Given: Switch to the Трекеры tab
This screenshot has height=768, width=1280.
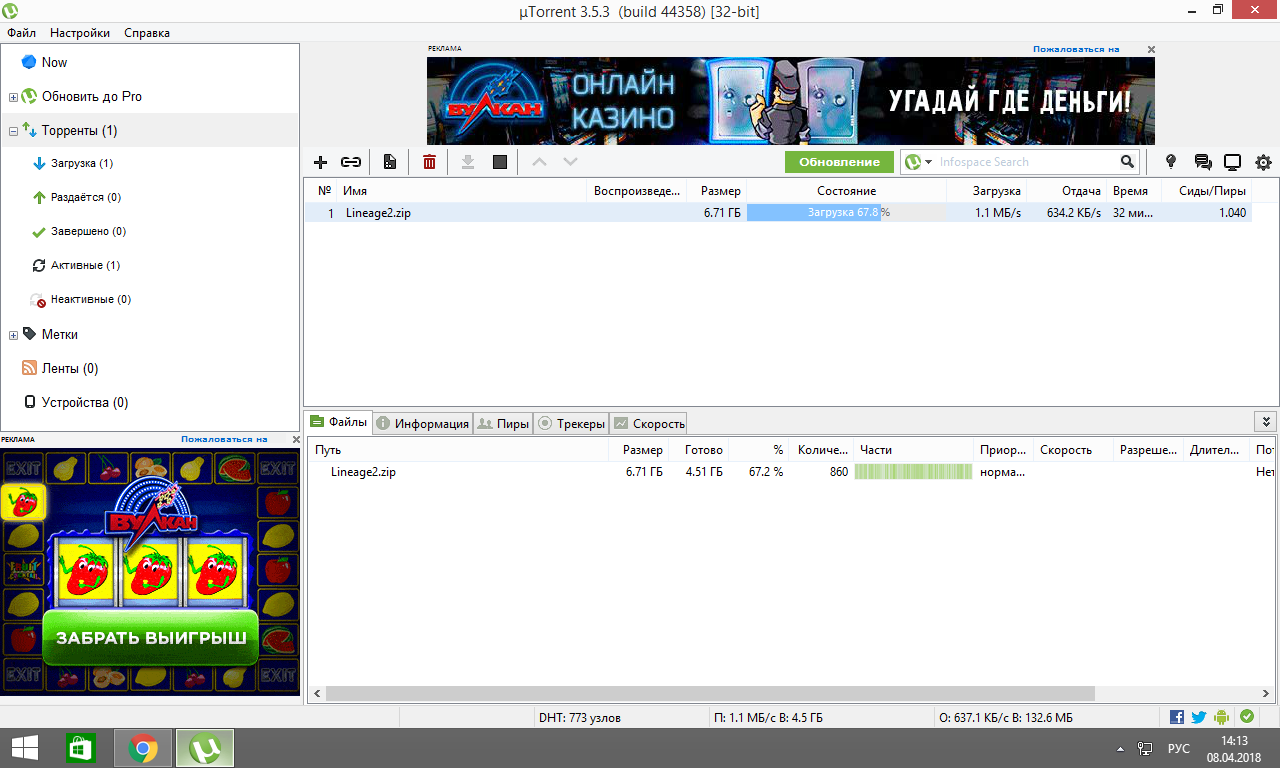Looking at the screenshot, I should (571, 423).
